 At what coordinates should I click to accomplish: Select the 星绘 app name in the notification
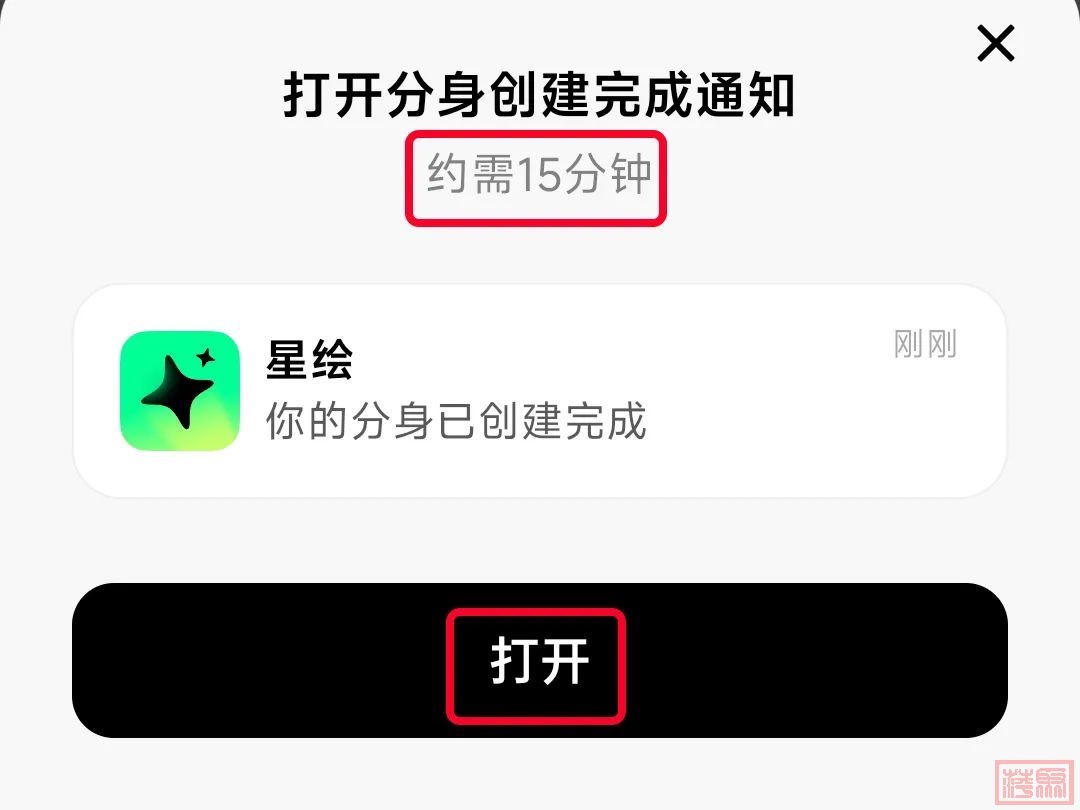pos(309,360)
